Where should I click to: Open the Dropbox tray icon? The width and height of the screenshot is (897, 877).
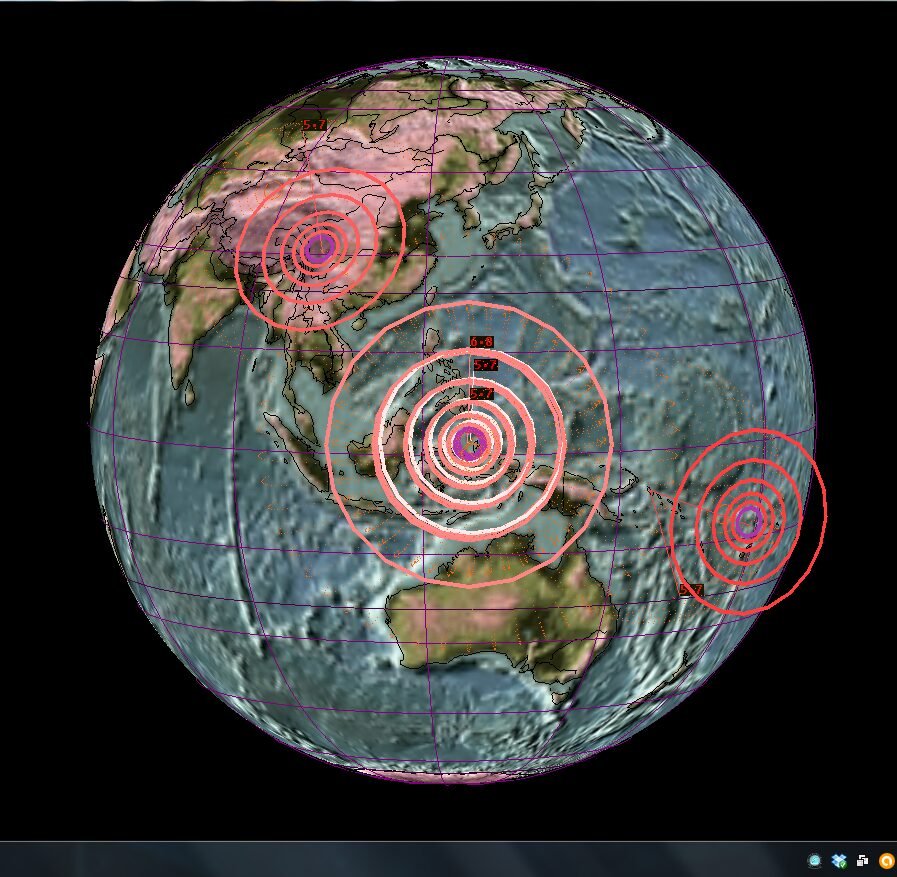click(839, 860)
